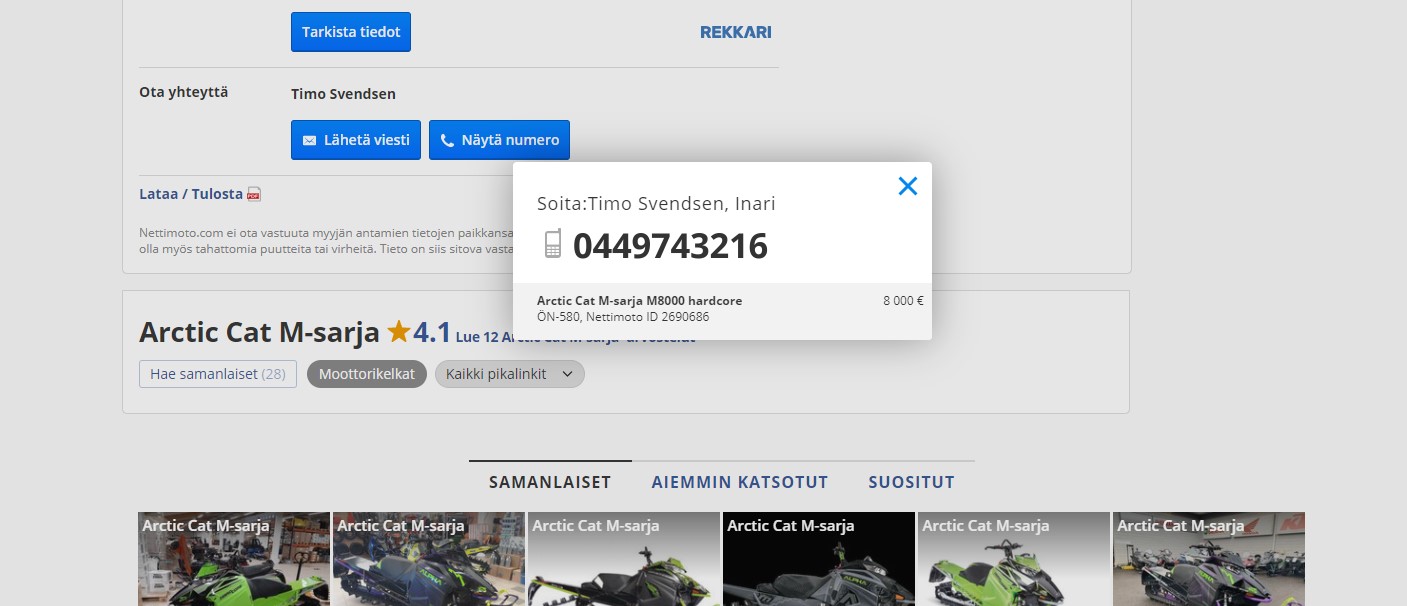
Task: Open first Arctic Cat M-sarja thumbnail
Action: click(x=234, y=559)
